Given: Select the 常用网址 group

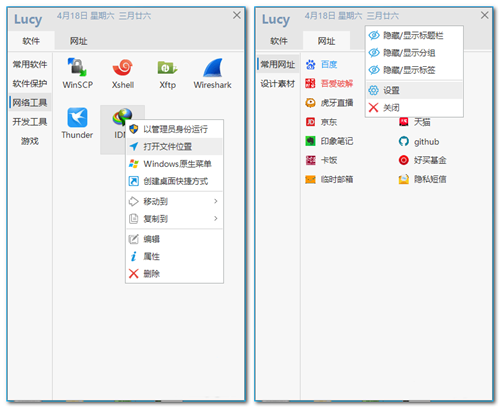Looking at the screenshot, I should (x=278, y=64).
